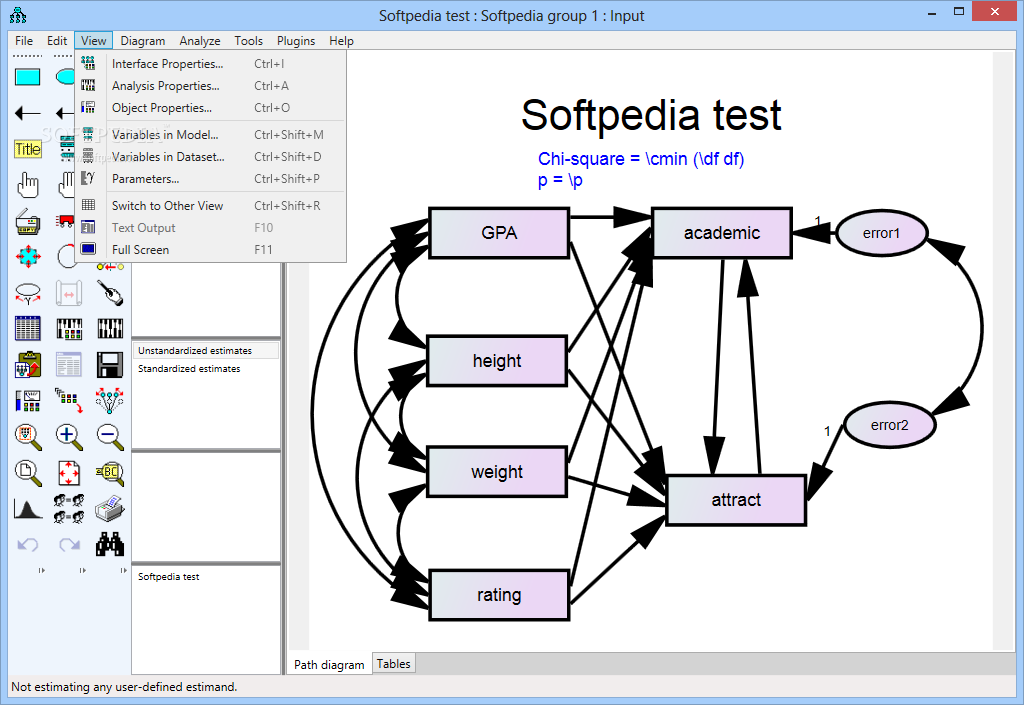The width and height of the screenshot is (1024, 705).
Task: Expand toolbar column arrow below Redo
Action: tap(82, 571)
